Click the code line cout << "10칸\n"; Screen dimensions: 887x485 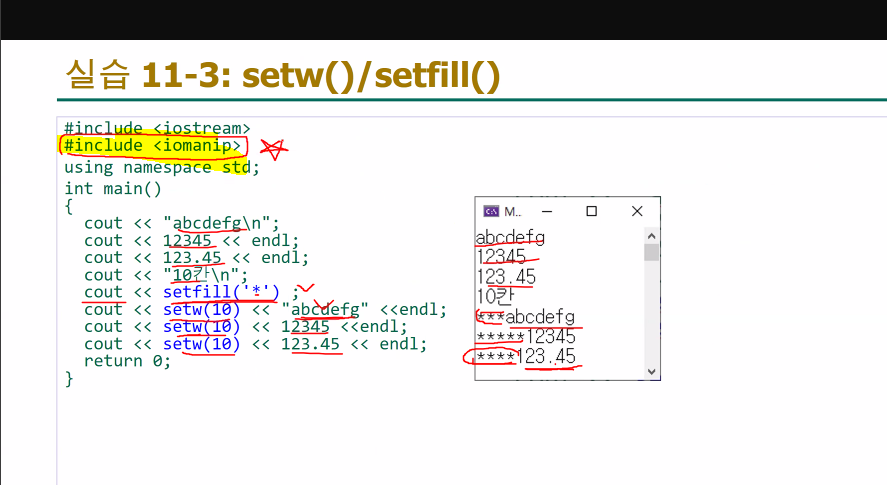pos(166,275)
